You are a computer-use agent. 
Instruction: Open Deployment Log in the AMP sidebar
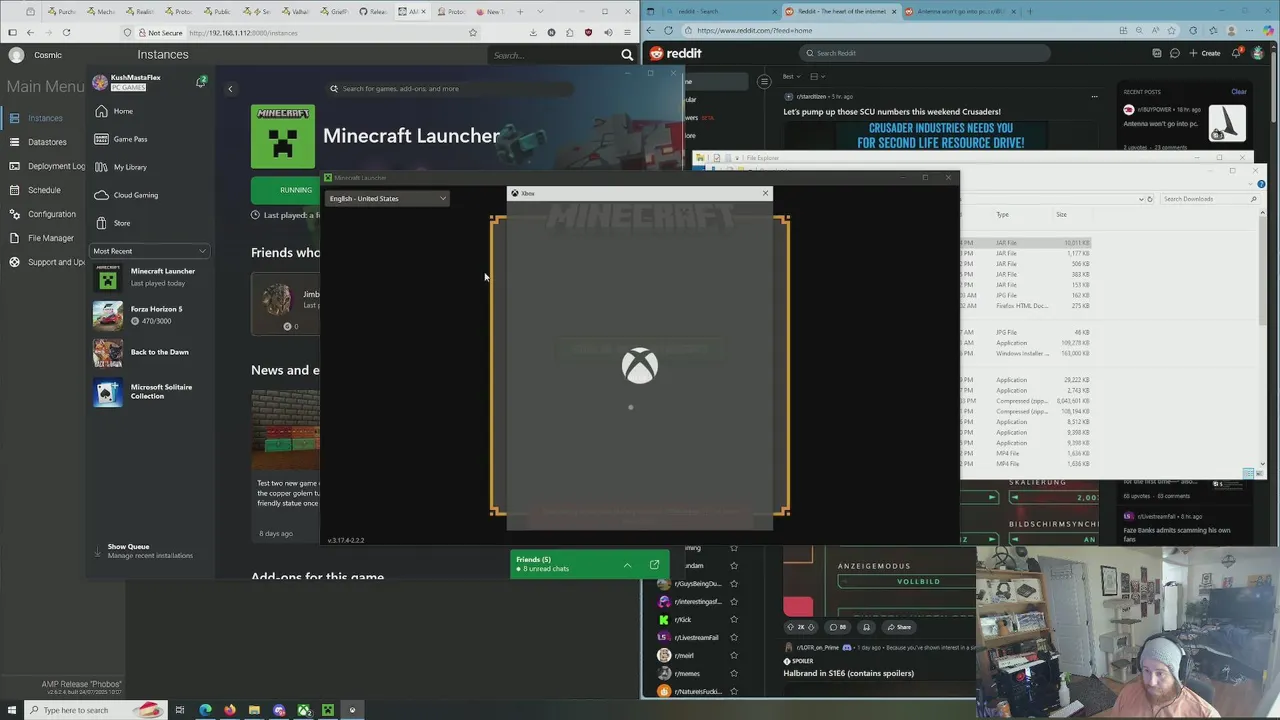(45, 166)
